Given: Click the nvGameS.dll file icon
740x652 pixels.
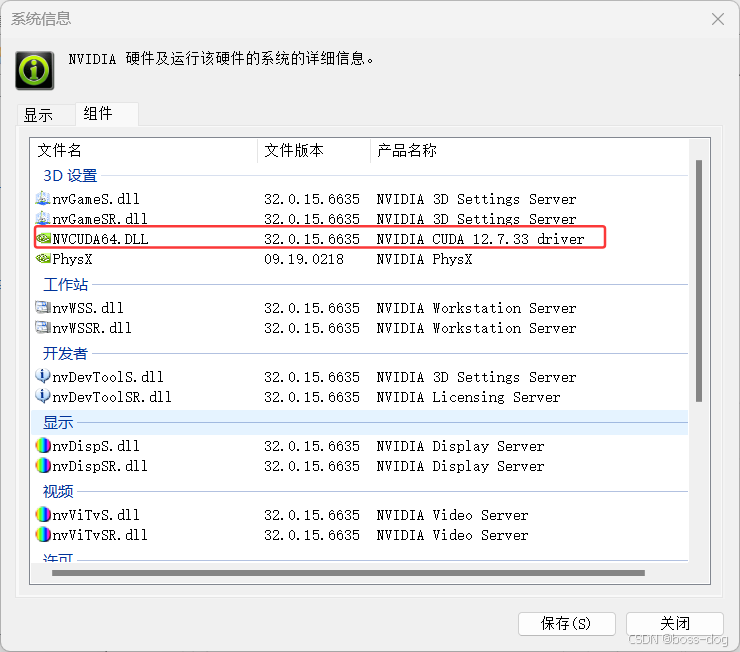Looking at the screenshot, I should click(42, 198).
